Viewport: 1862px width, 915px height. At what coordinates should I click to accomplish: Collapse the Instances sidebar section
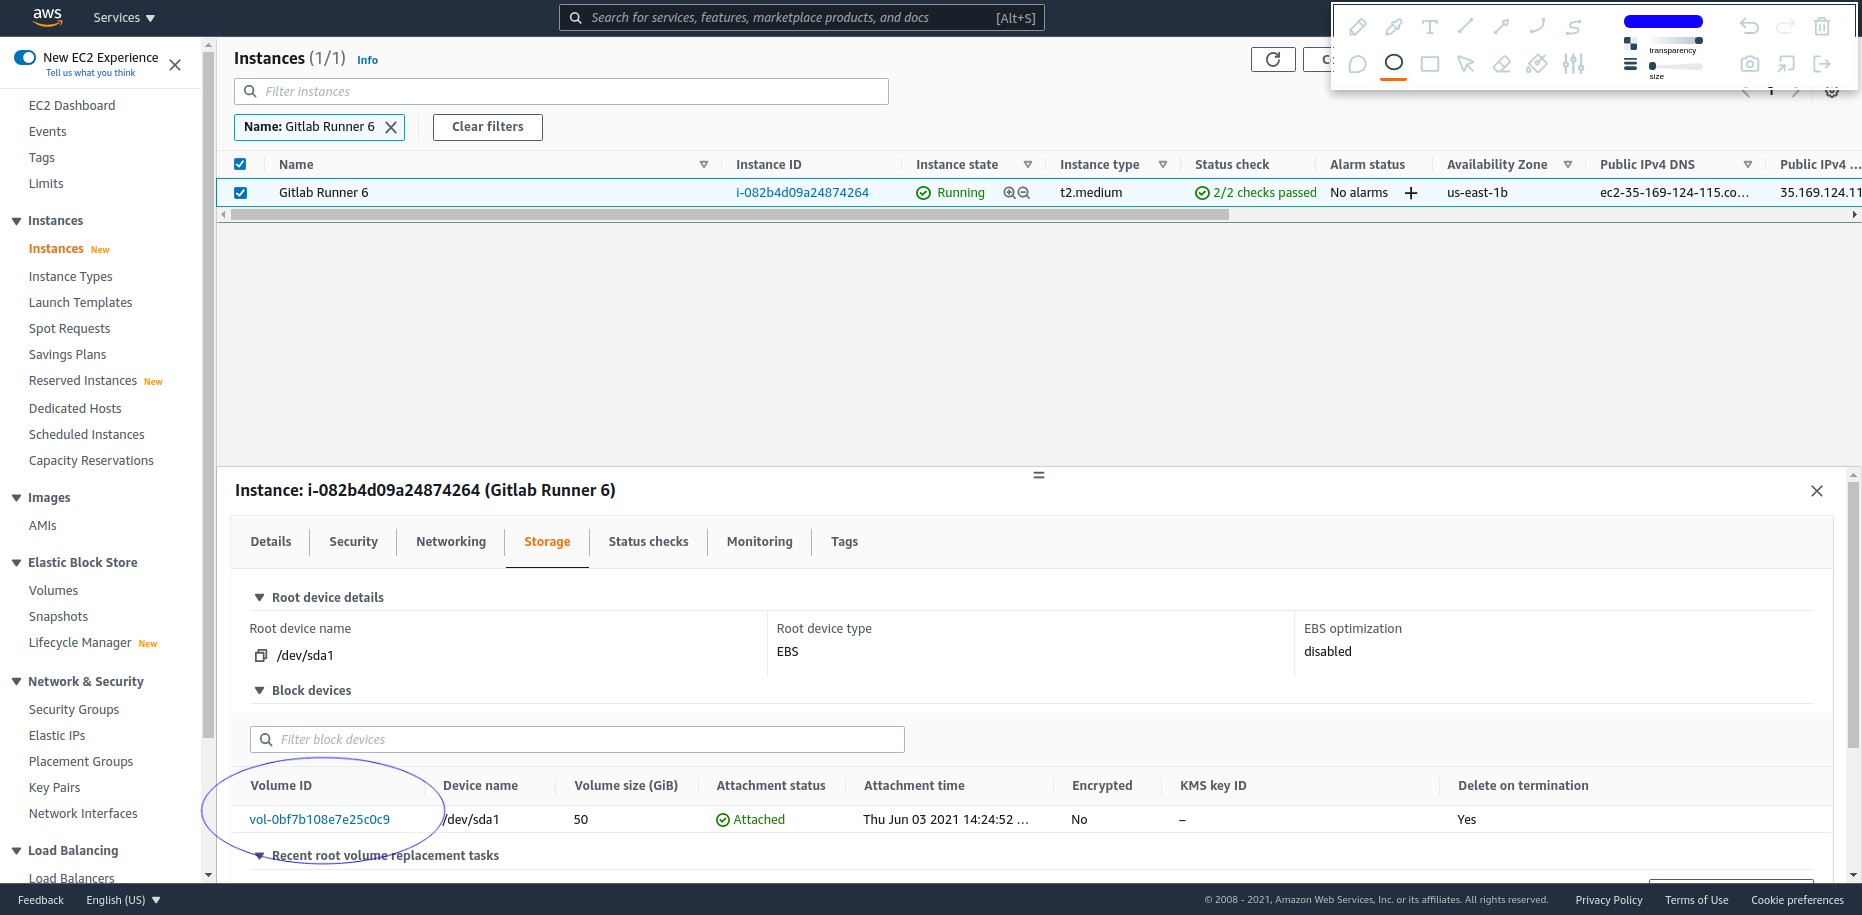[16, 221]
